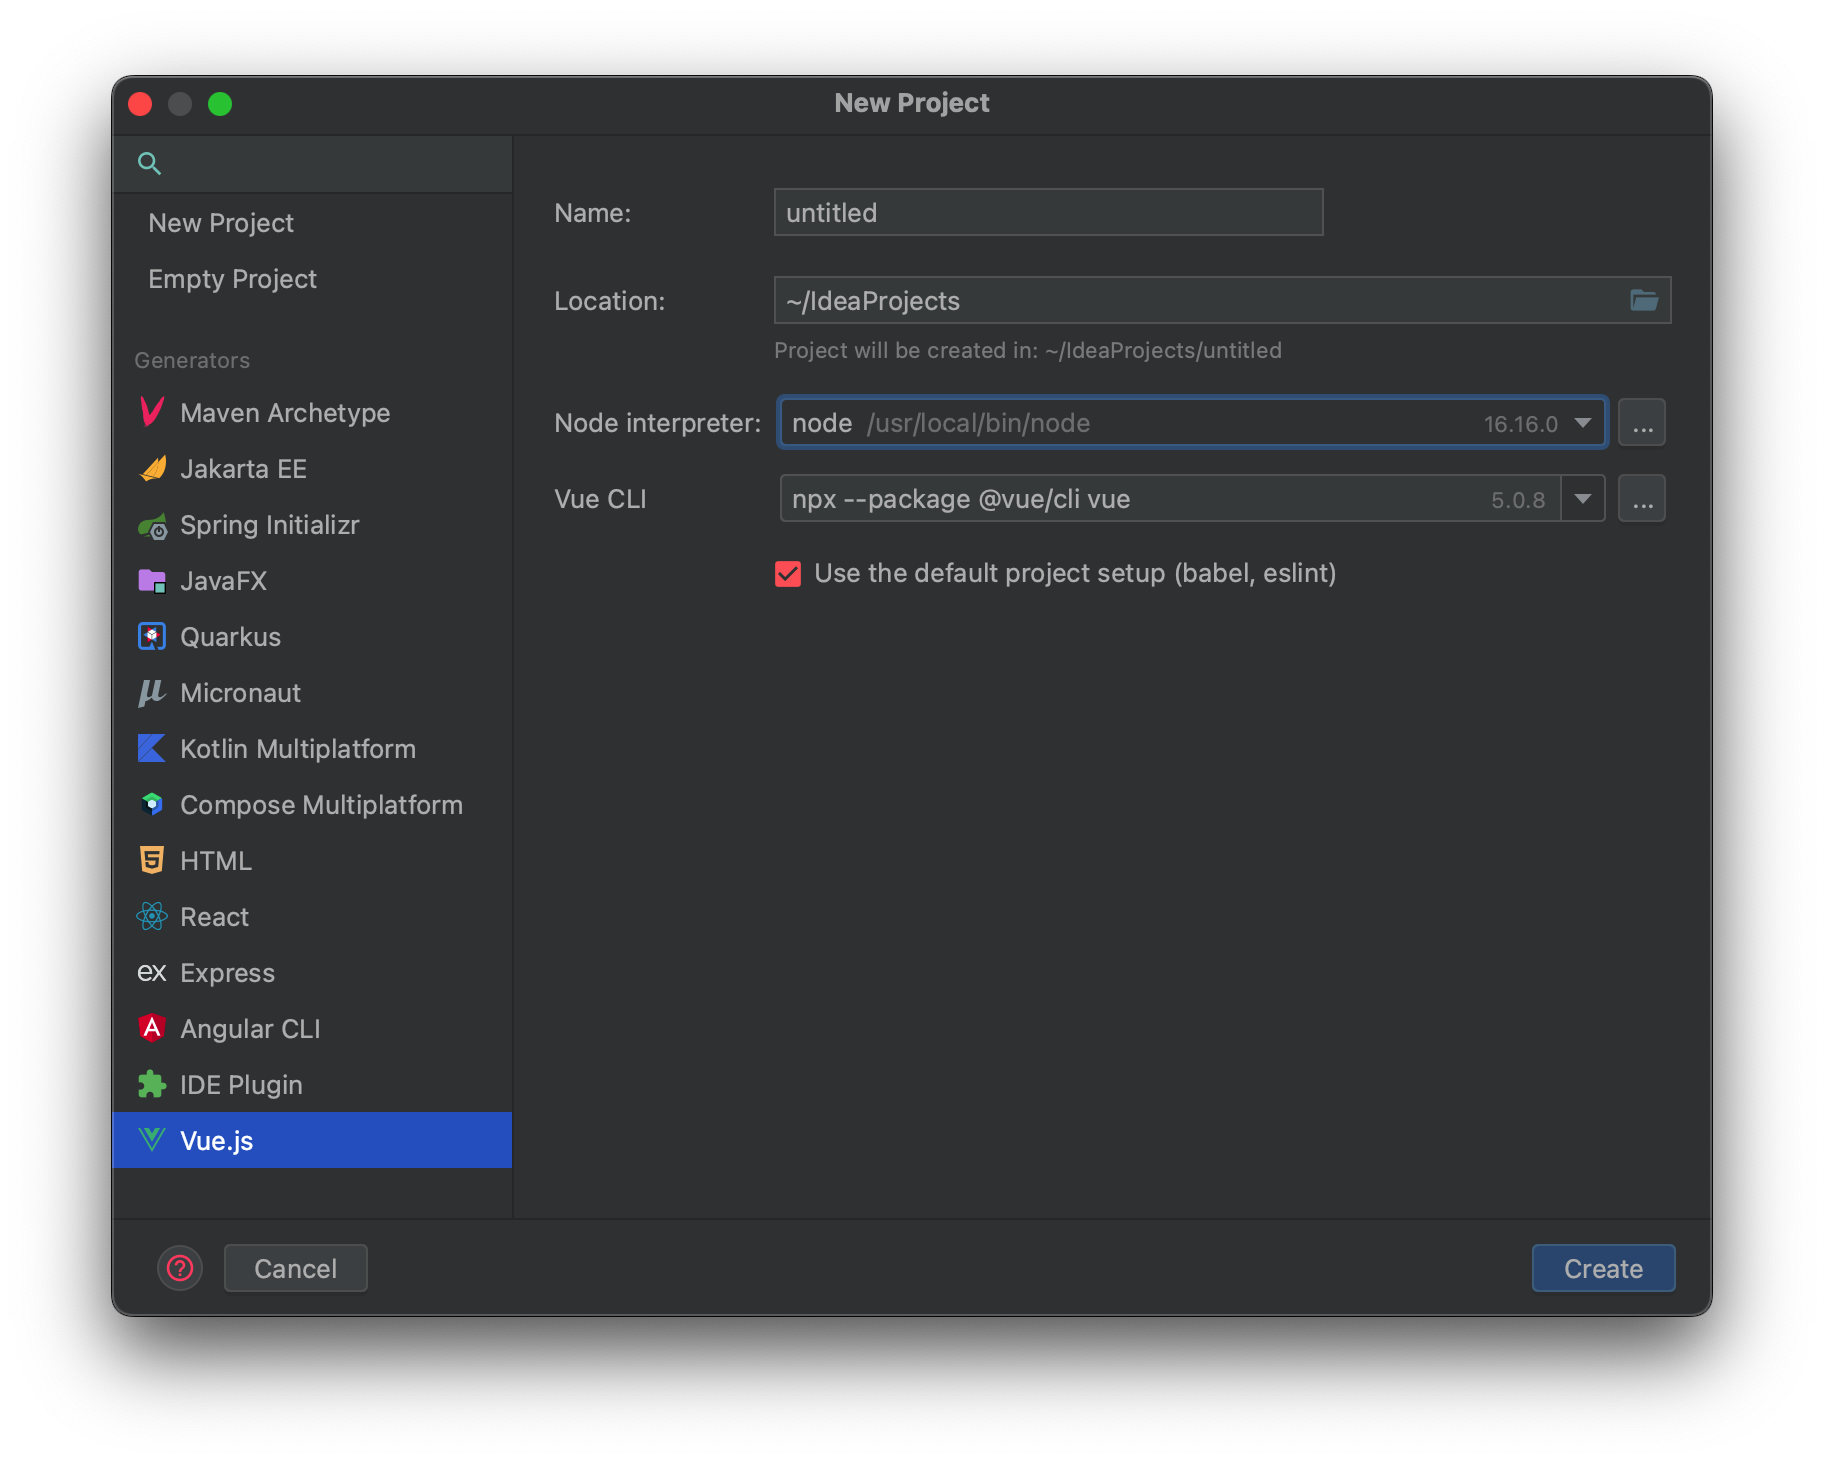Click the Cancel button
The height and width of the screenshot is (1464, 1824).
296,1268
